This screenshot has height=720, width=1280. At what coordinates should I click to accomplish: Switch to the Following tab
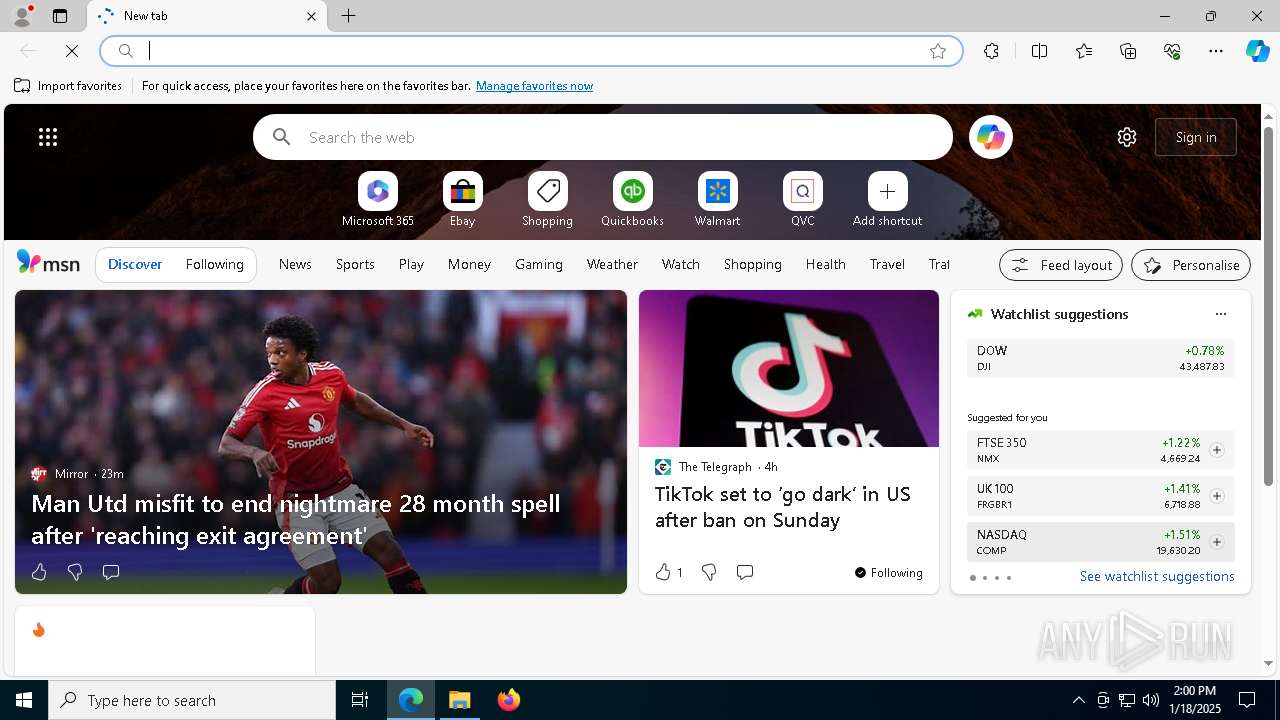(x=214, y=264)
